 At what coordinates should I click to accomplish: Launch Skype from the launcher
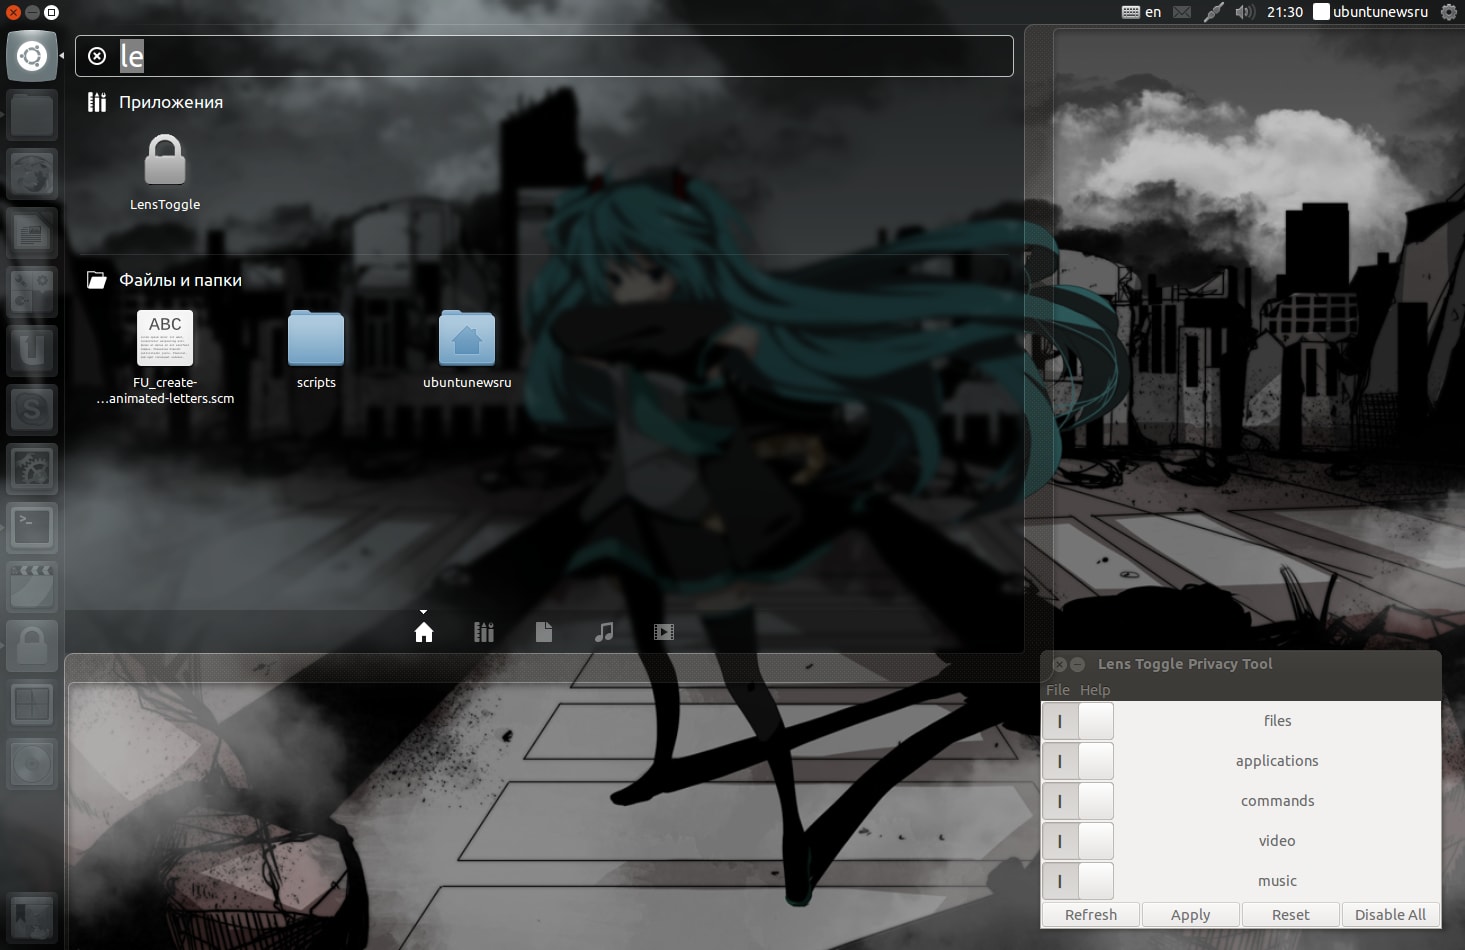tap(32, 410)
